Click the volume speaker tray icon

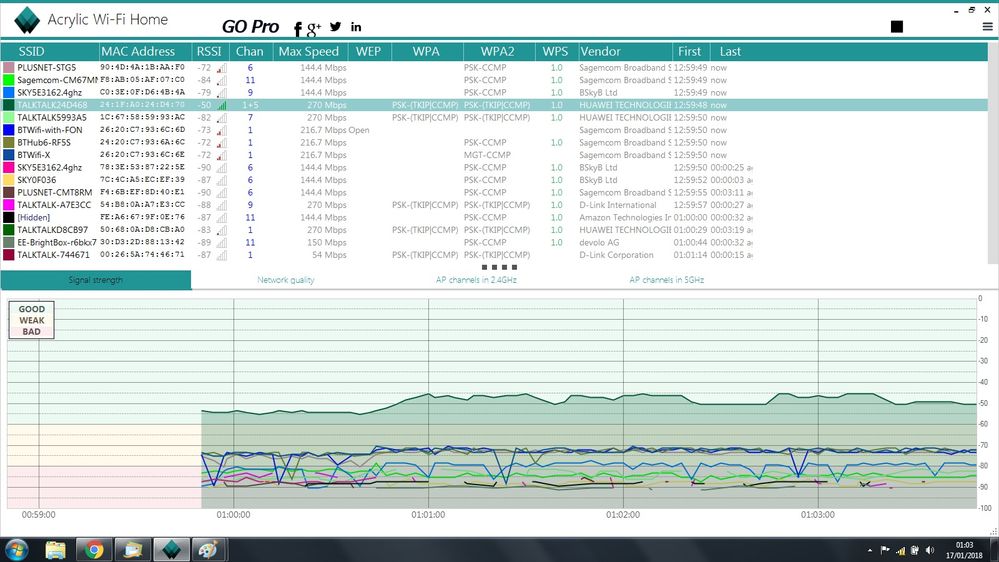click(x=930, y=550)
